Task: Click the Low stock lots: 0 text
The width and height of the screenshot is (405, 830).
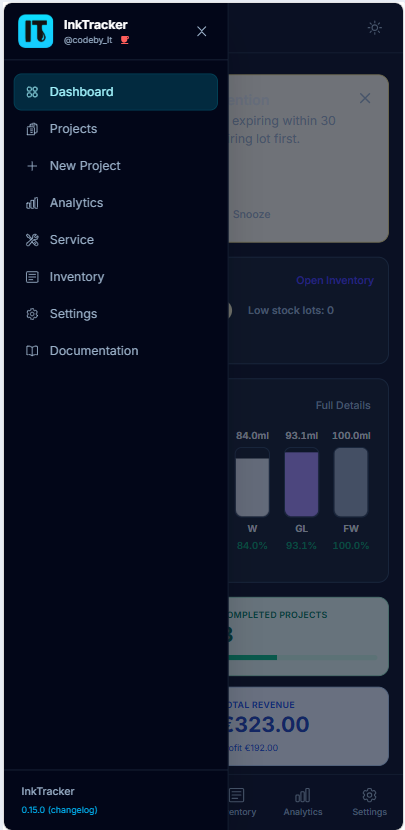Action: point(291,310)
